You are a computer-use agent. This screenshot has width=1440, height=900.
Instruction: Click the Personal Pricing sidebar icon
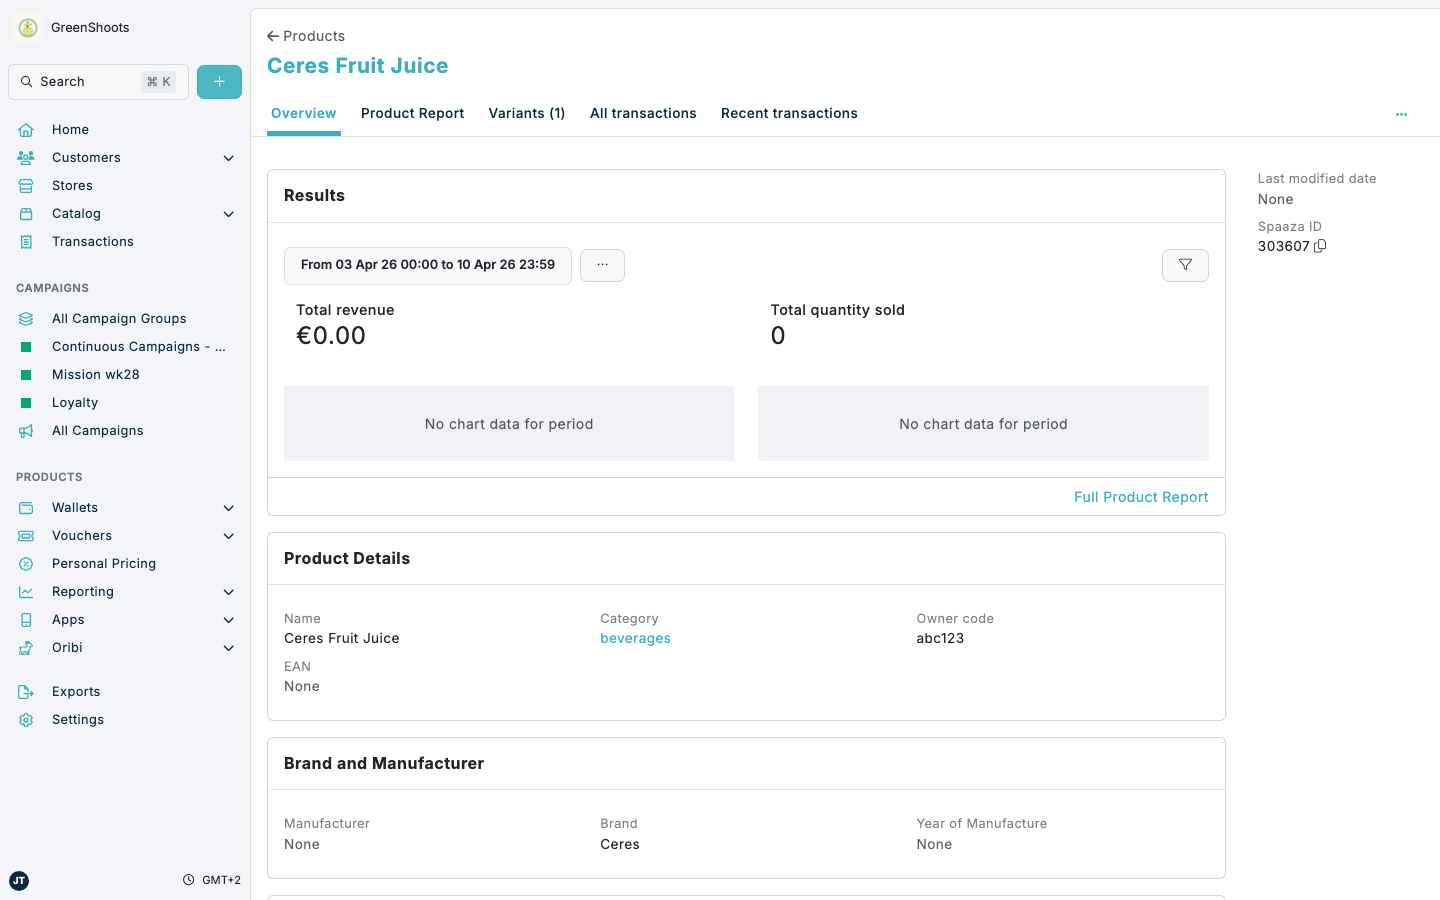[x=26, y=563]
